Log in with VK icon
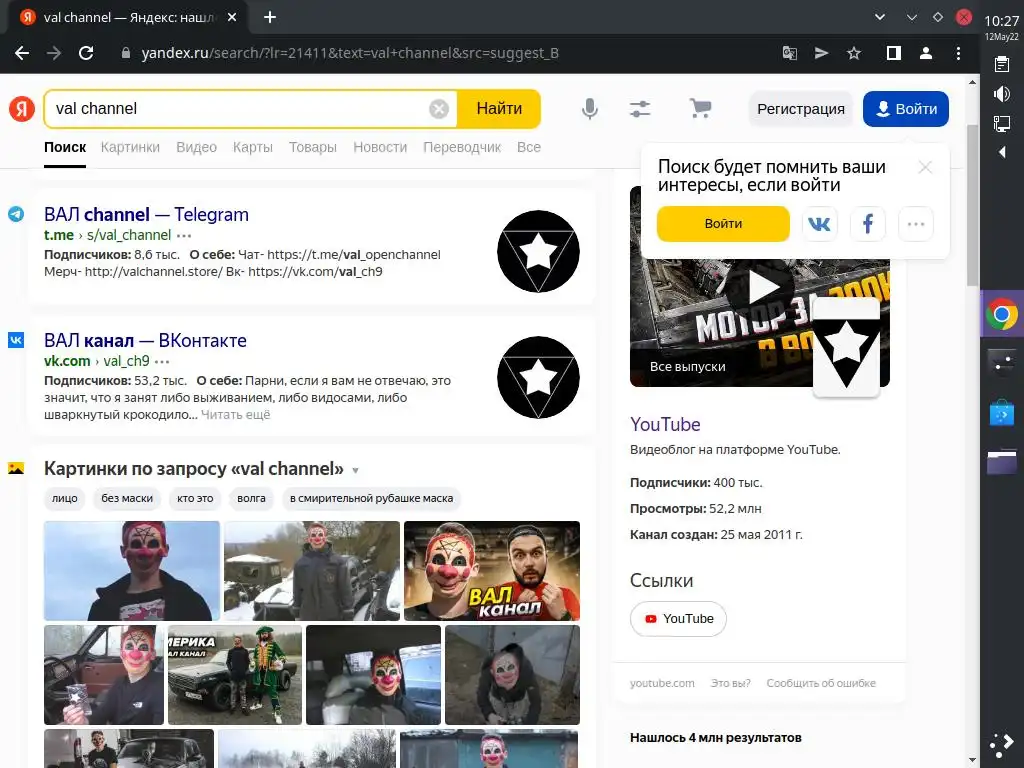Screen dimensions: 1024x768 [x=820, y=224]
